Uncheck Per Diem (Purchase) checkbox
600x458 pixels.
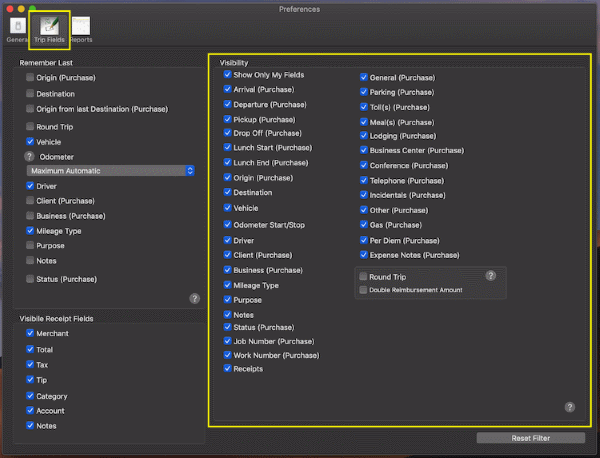click(x=363, y=240)
